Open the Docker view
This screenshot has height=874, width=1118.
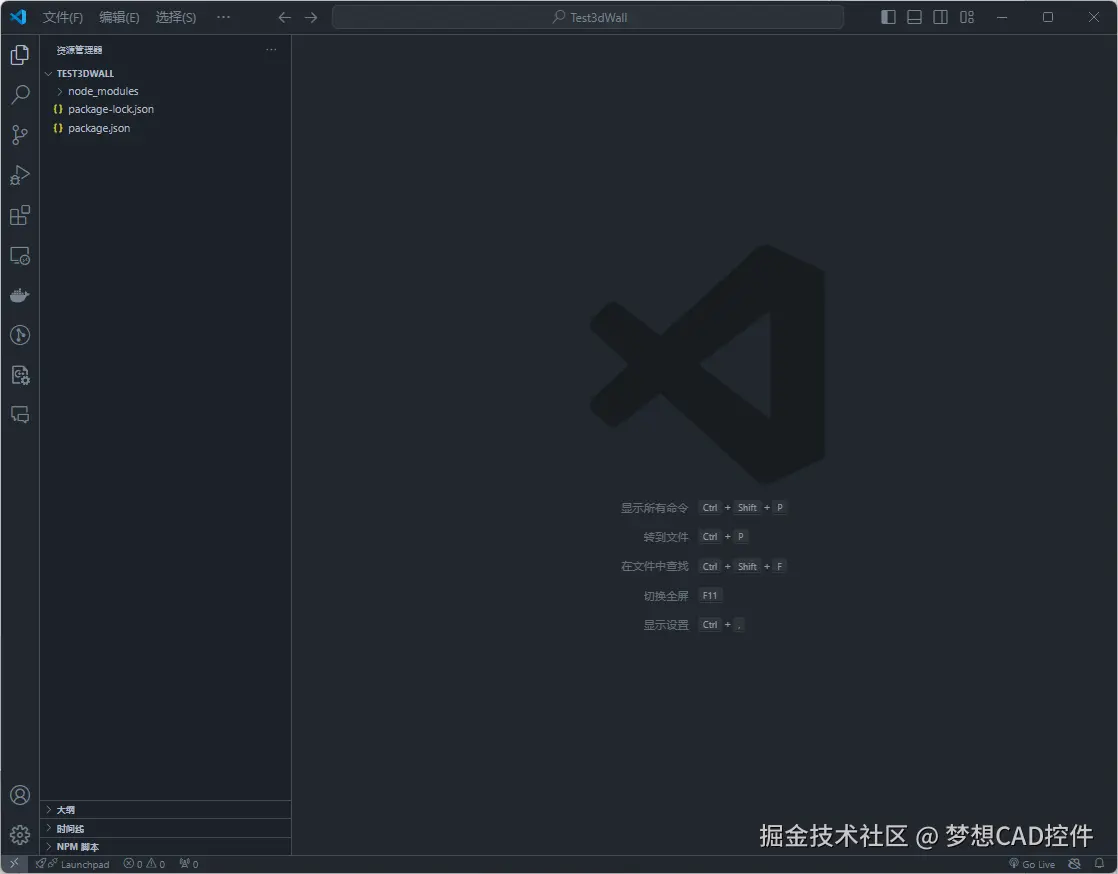click(20, 295)
